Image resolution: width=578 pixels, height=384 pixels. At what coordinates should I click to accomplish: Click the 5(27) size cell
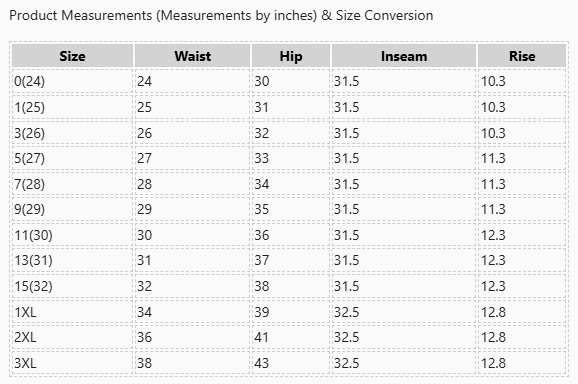pos(72,158)
